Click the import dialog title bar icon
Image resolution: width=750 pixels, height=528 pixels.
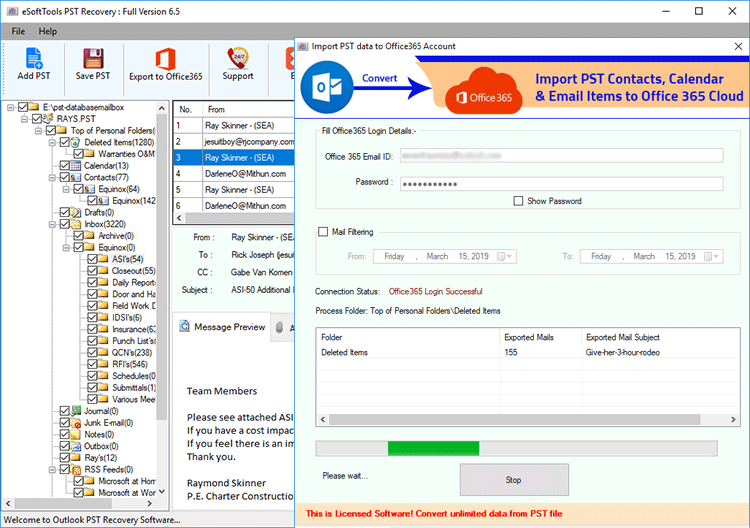(302, 46)
